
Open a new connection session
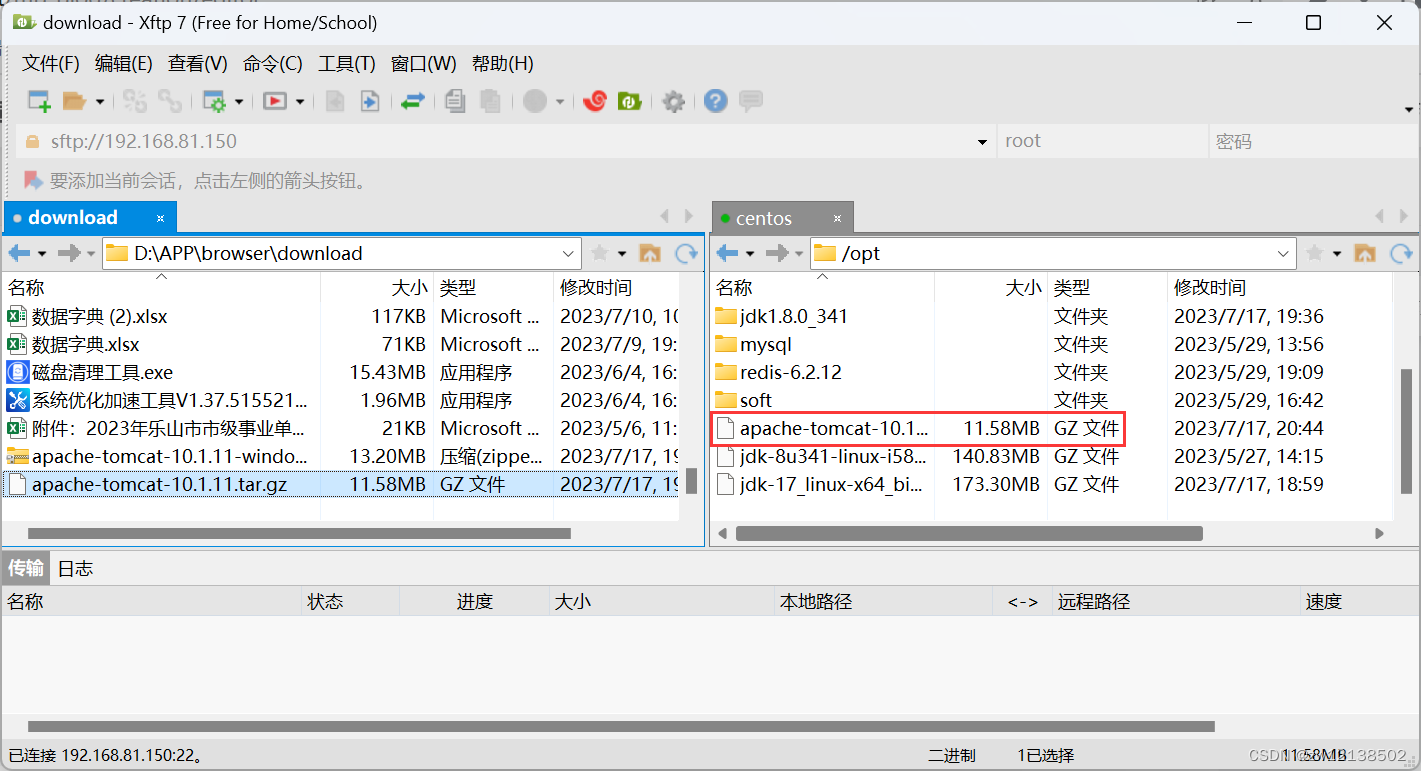pos(38,100)
